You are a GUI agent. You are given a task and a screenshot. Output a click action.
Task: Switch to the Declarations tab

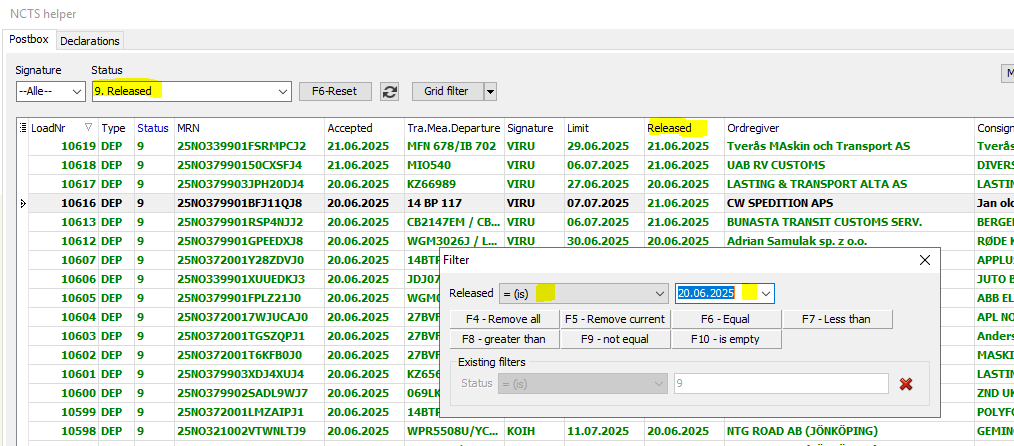pos(90,41)
